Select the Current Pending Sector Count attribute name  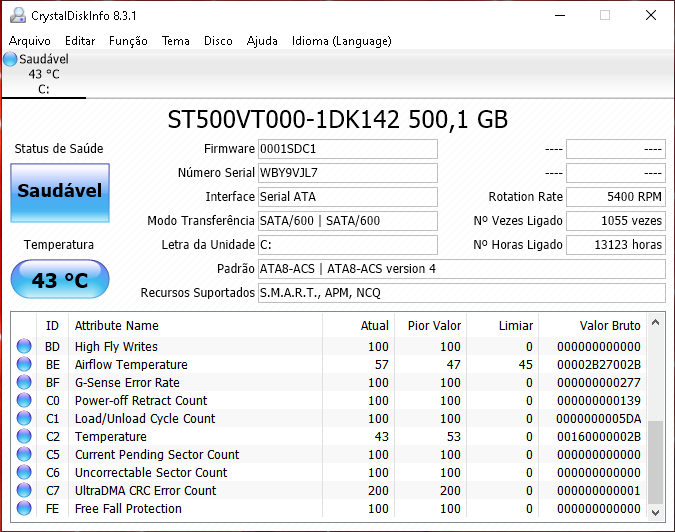(x=157, y=455)
